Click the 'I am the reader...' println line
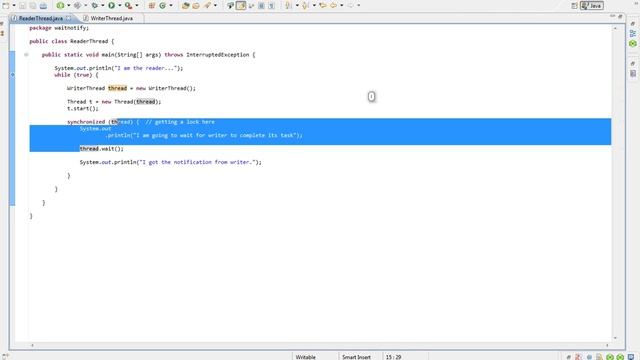This screenshot has width=640, height=360. tap(119, 68)
